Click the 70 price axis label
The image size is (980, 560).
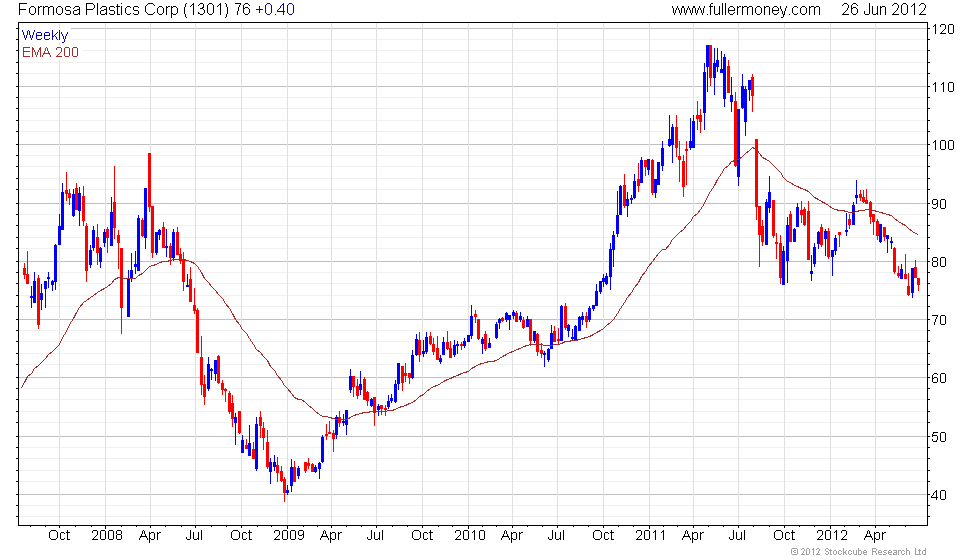[x=939, y=320]
